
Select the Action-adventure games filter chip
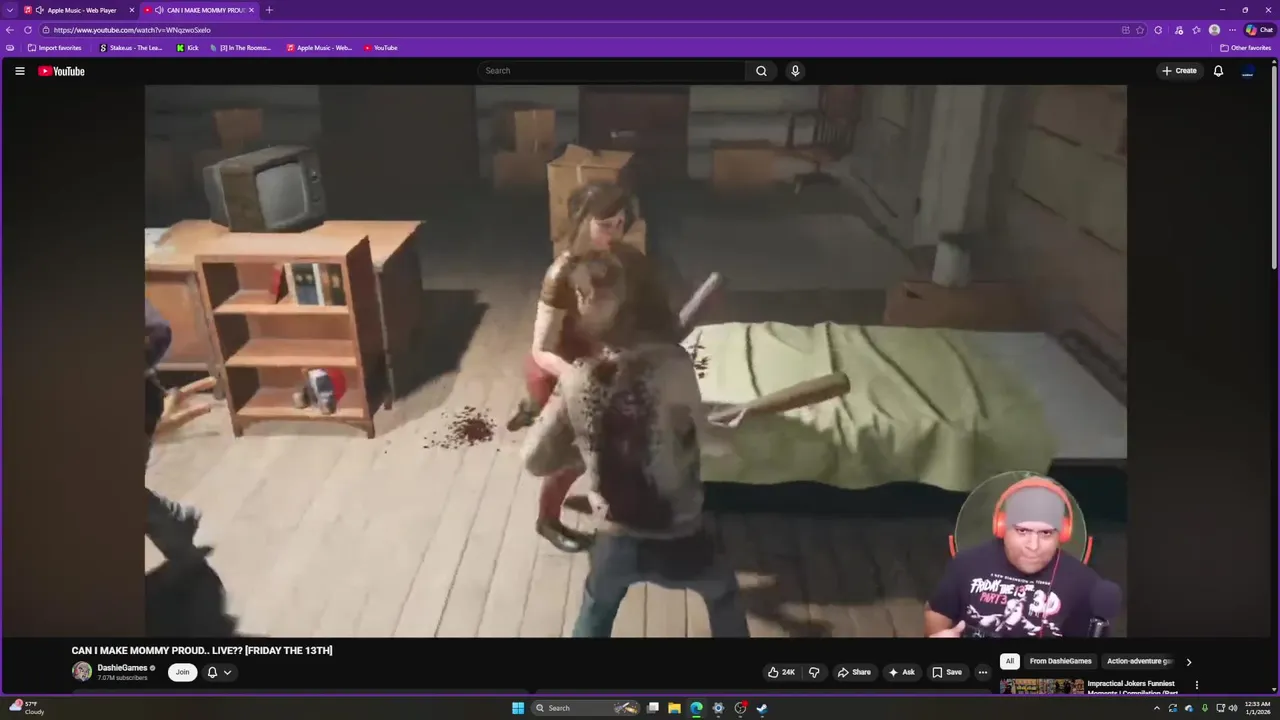point(1139,661)
